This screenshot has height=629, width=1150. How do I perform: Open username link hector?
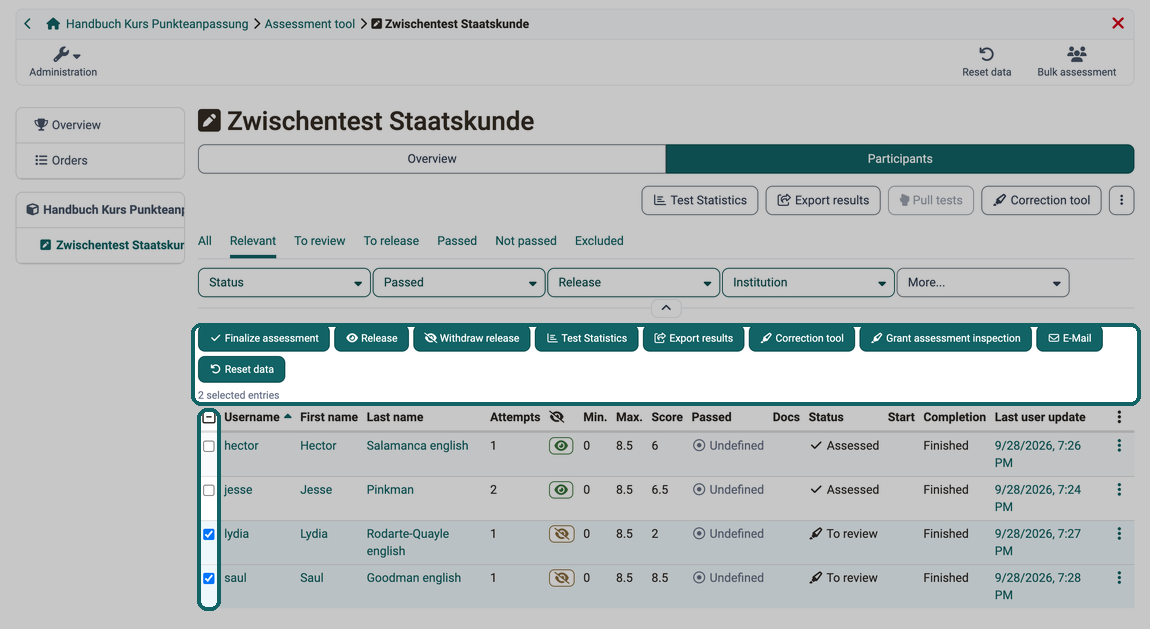click(x=241, y=446)
